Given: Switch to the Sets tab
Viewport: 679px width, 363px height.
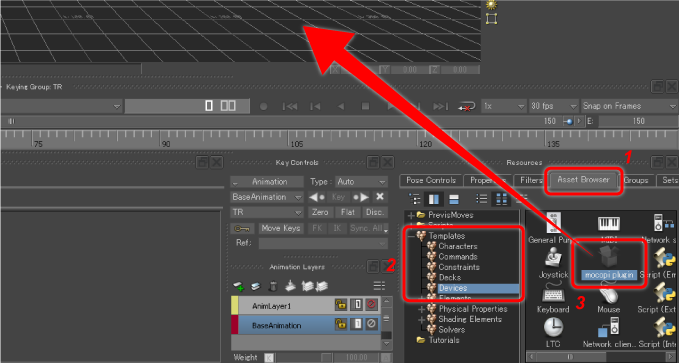Looking at the screenshot, I should 669,180.
